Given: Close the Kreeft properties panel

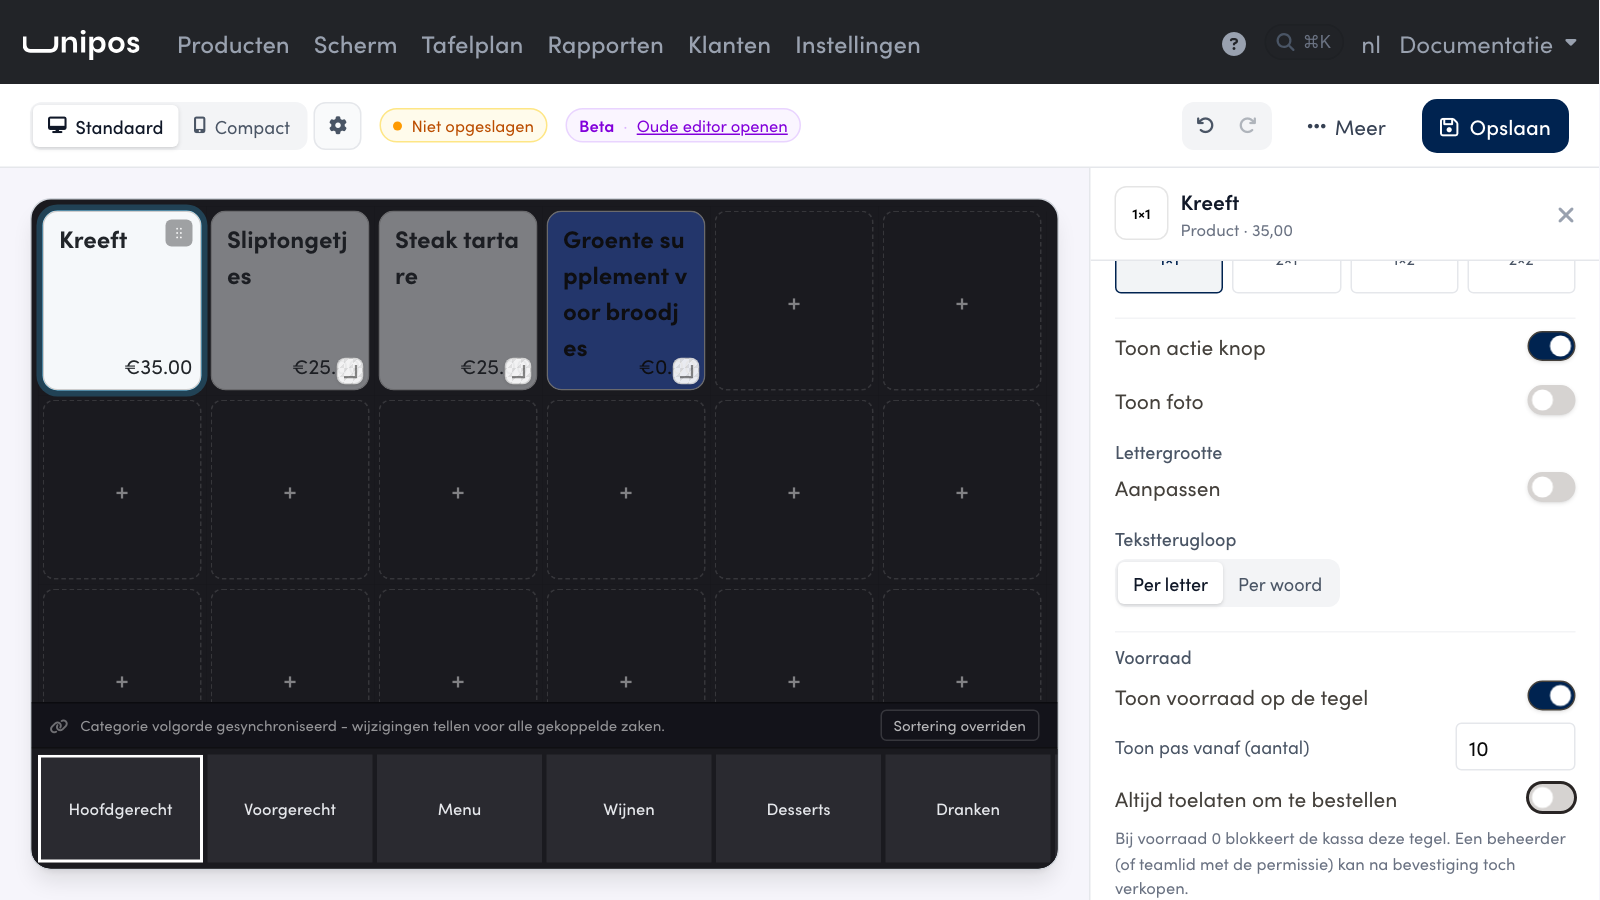Looking at the screenshot, I should (1566, 215).
